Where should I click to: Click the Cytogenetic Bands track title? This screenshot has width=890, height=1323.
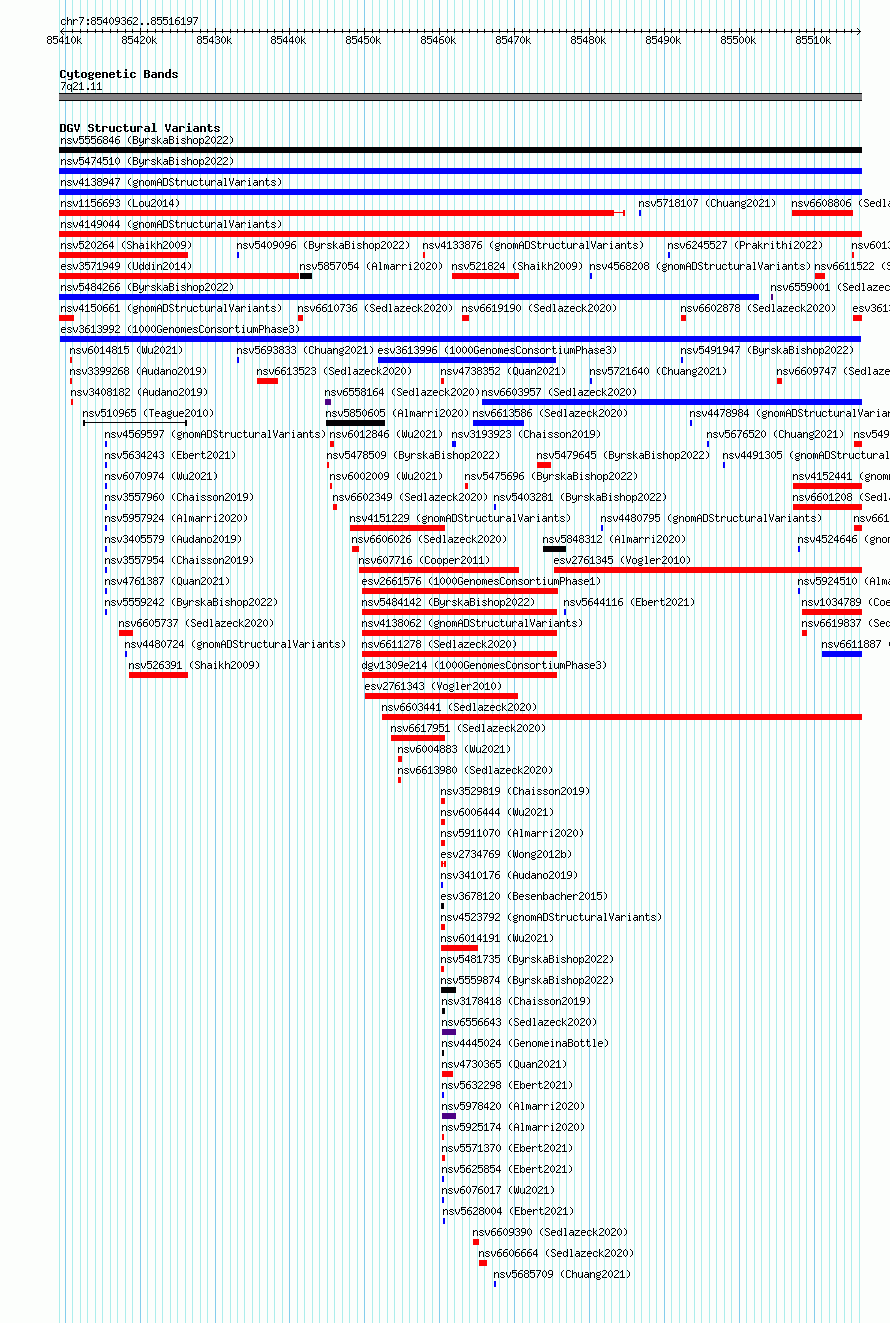coord(119,74)
